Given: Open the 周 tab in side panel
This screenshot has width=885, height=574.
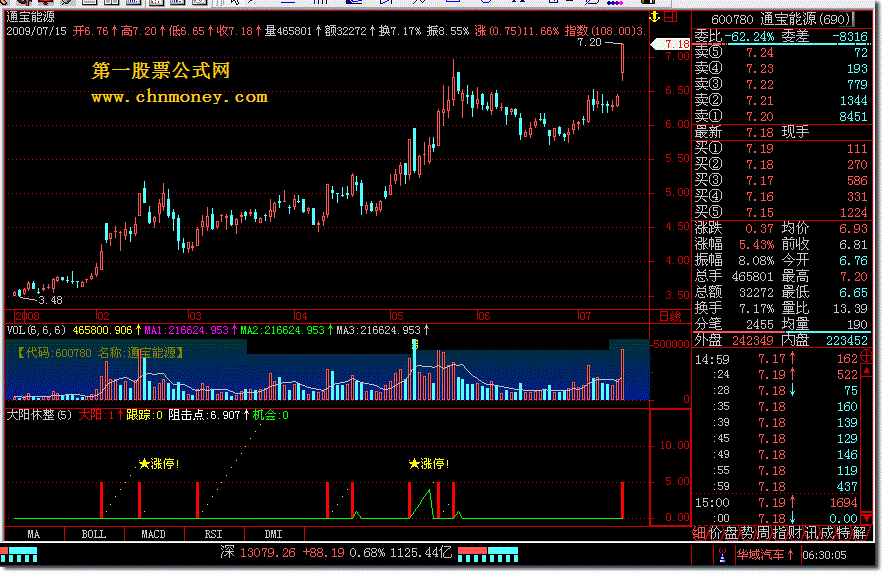Looking at the screenshot, I should (x=763, y=533).
